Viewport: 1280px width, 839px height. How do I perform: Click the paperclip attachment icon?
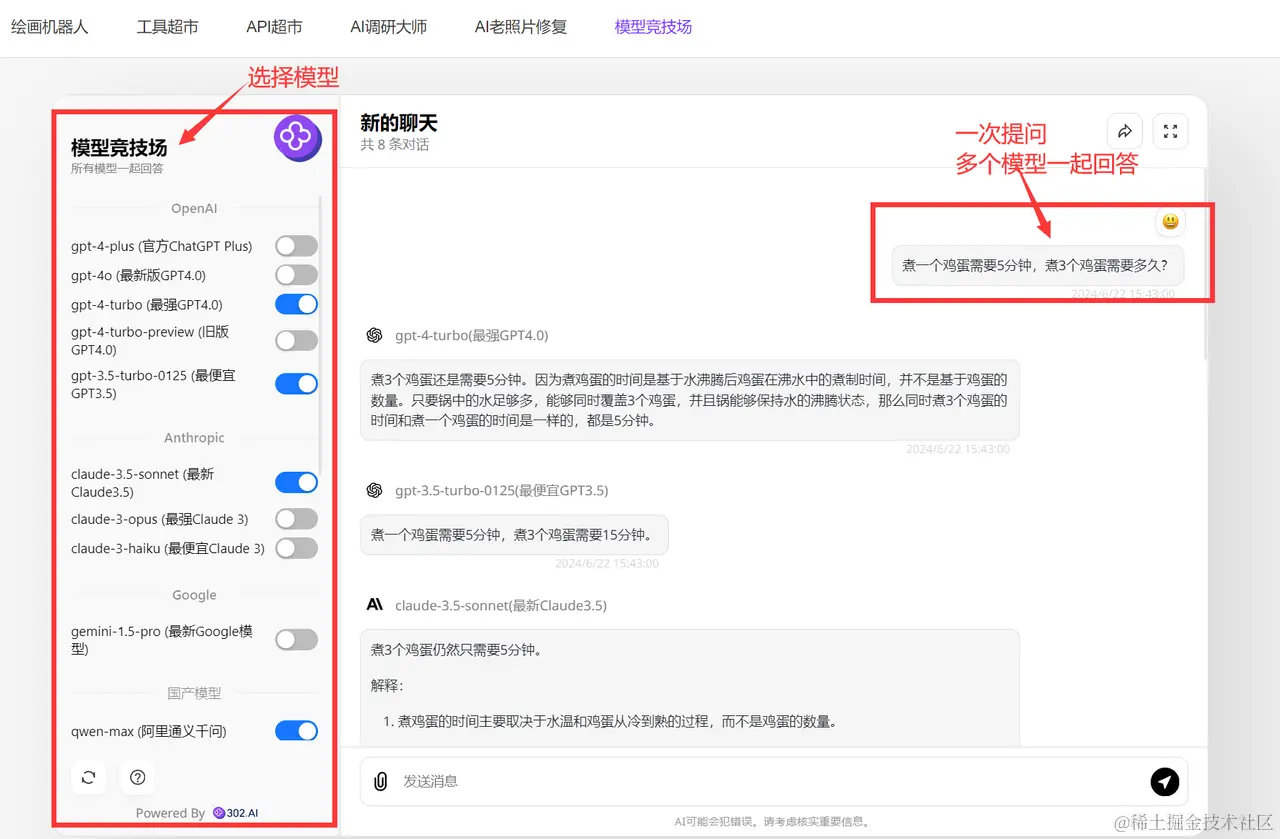pyautogui.click(x=380, y=781)
